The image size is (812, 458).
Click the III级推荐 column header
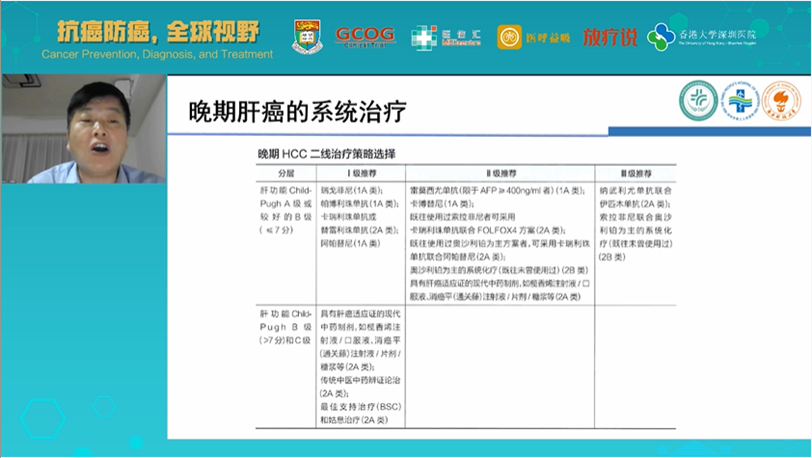pos(635,173)
